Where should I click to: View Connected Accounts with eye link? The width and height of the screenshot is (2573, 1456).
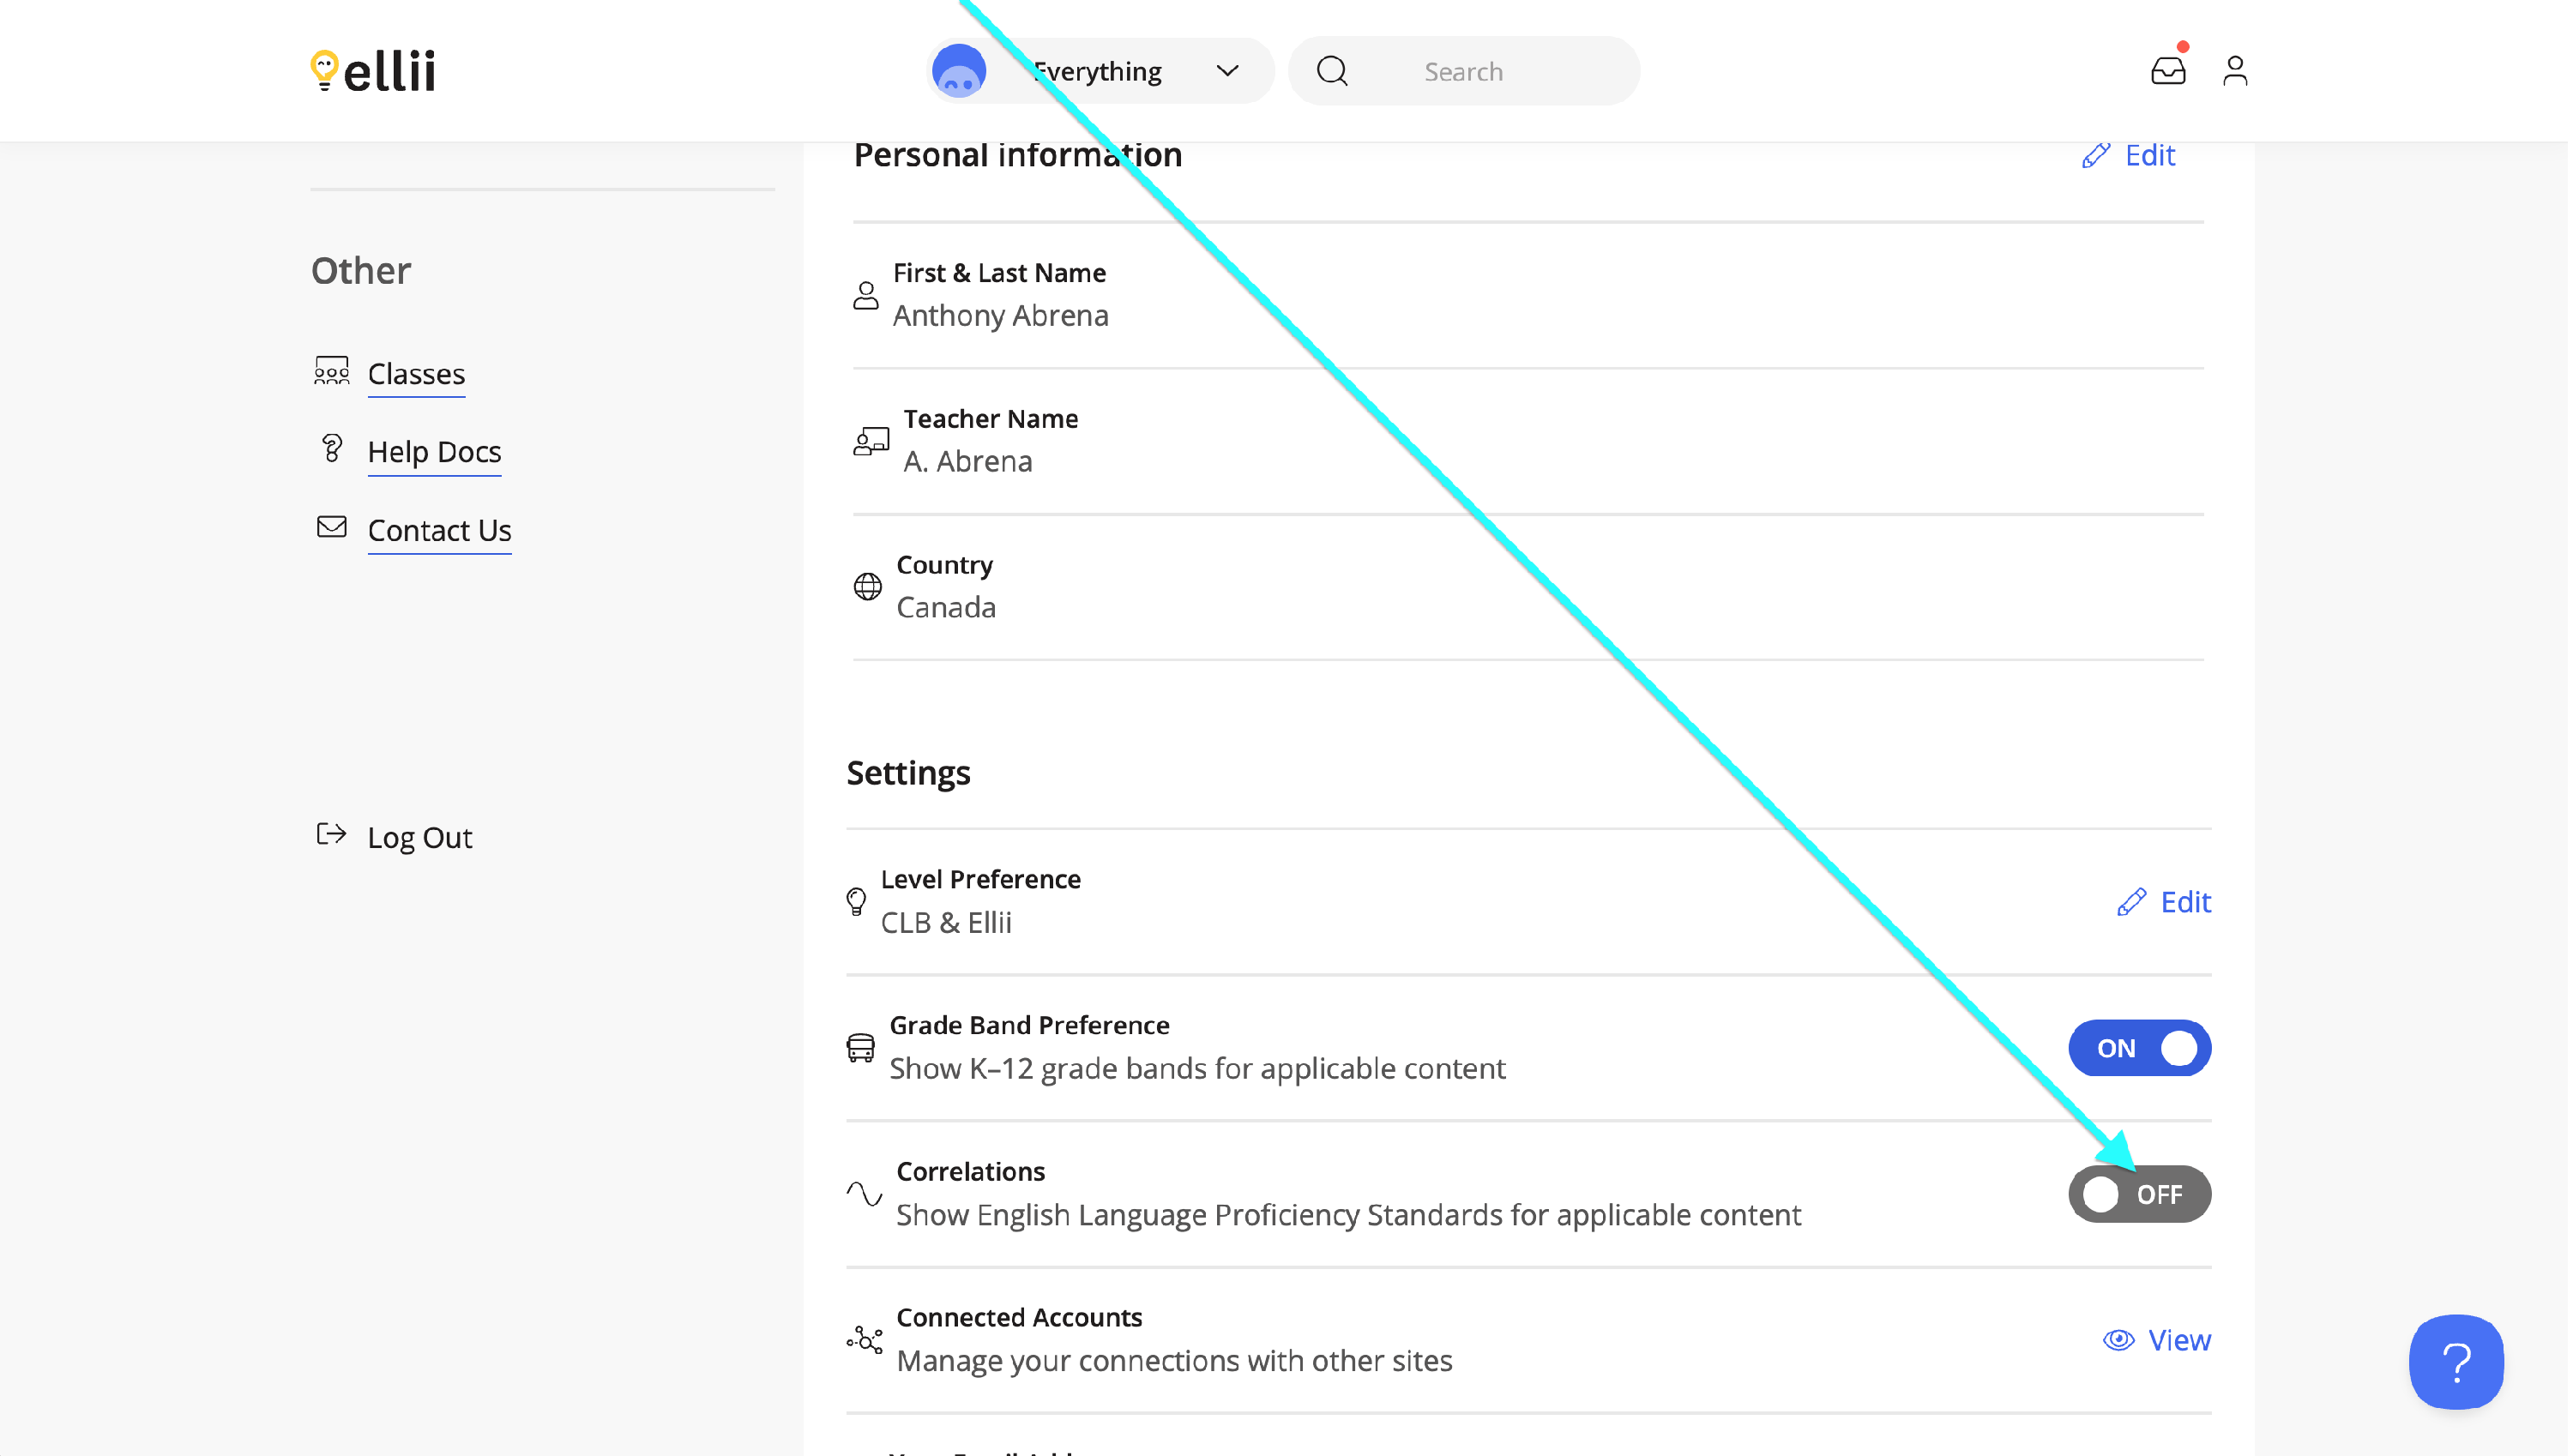[x=2161, y=1342]
